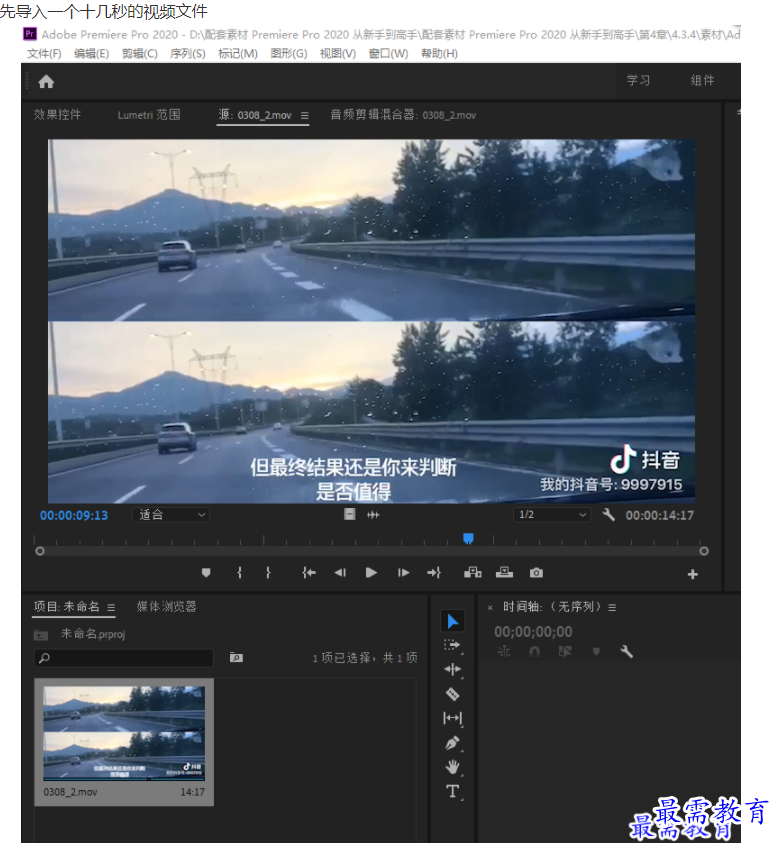This screenshot has height=843, width=777.
Task: Open the 编辑(E) menu
Action: tap(91, 54)
